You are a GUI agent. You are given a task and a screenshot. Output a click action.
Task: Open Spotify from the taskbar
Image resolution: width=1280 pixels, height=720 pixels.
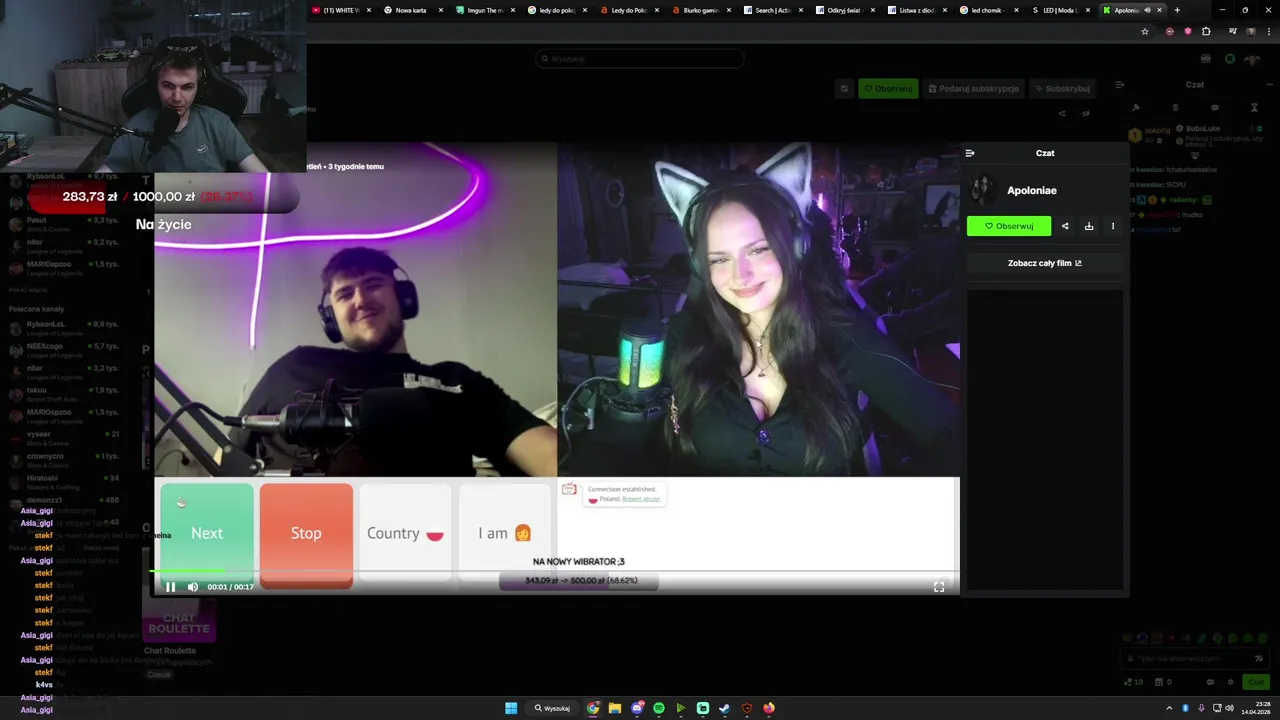point(659,708)
